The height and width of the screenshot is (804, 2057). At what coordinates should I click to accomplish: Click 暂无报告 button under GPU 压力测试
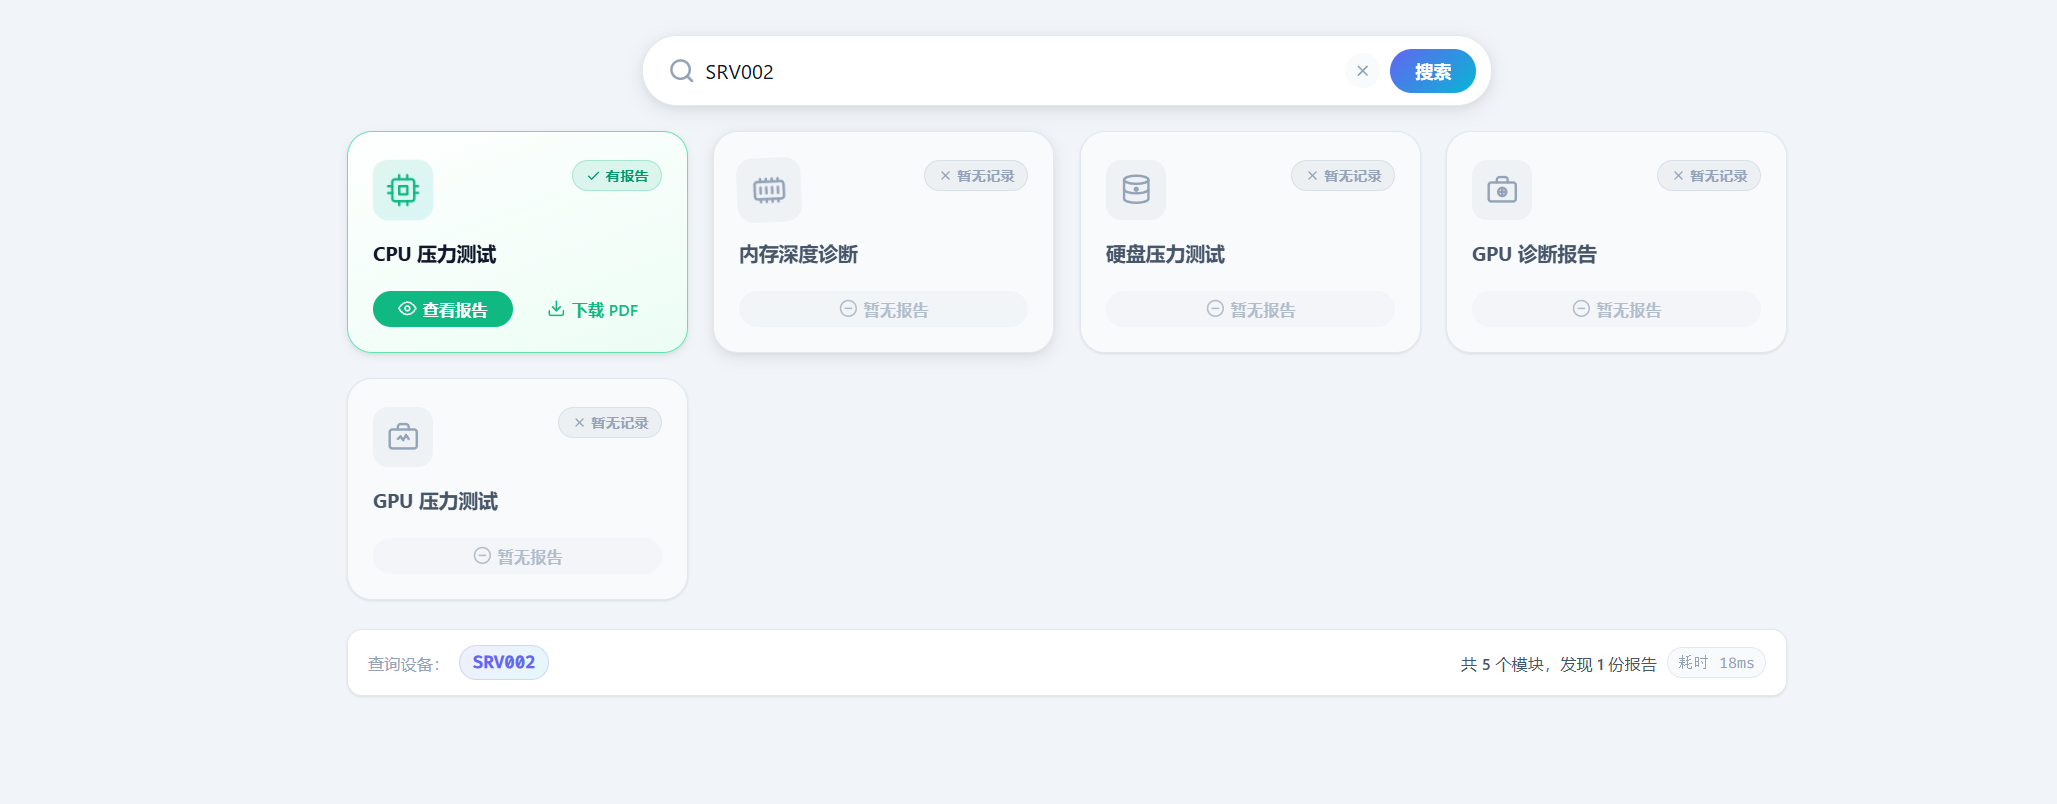point(517,556)
